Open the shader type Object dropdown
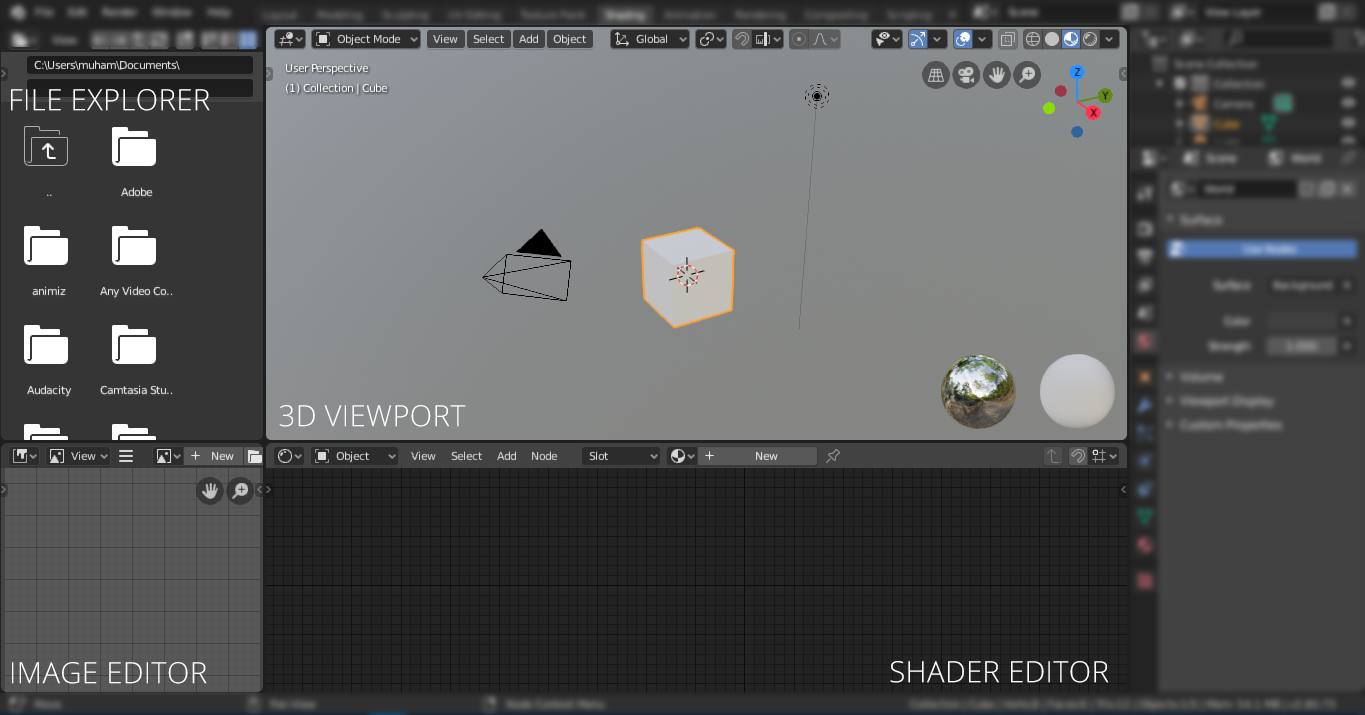The height and width of the screenshot is (715, 1365). 354,456
